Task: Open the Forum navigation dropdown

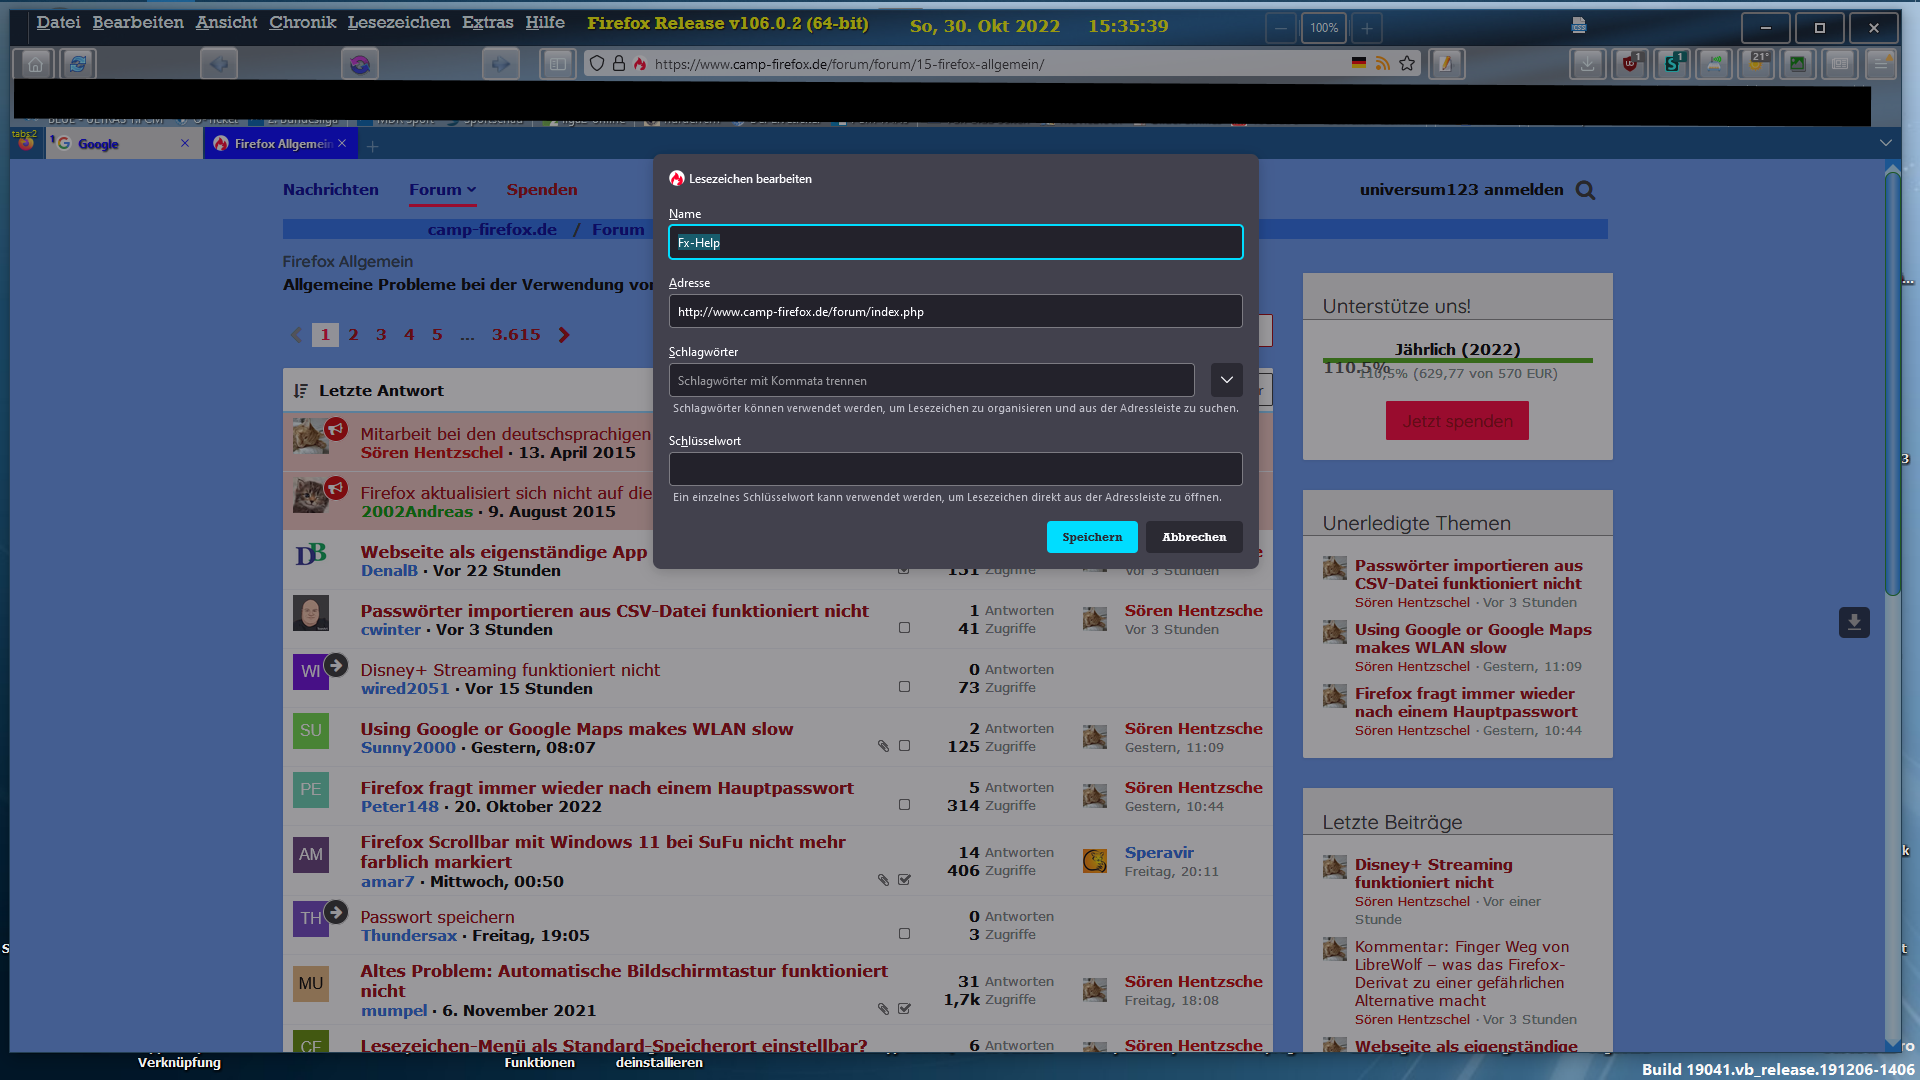Action: [442, 190]
